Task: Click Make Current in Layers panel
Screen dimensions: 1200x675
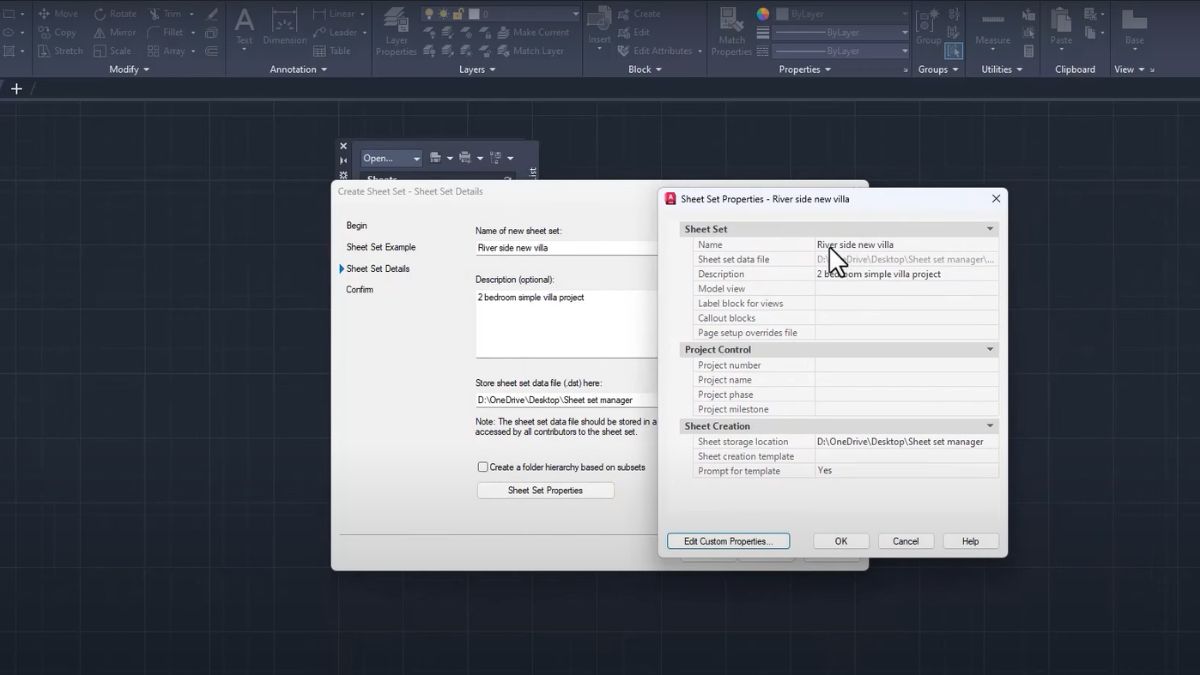Action: 532,32
